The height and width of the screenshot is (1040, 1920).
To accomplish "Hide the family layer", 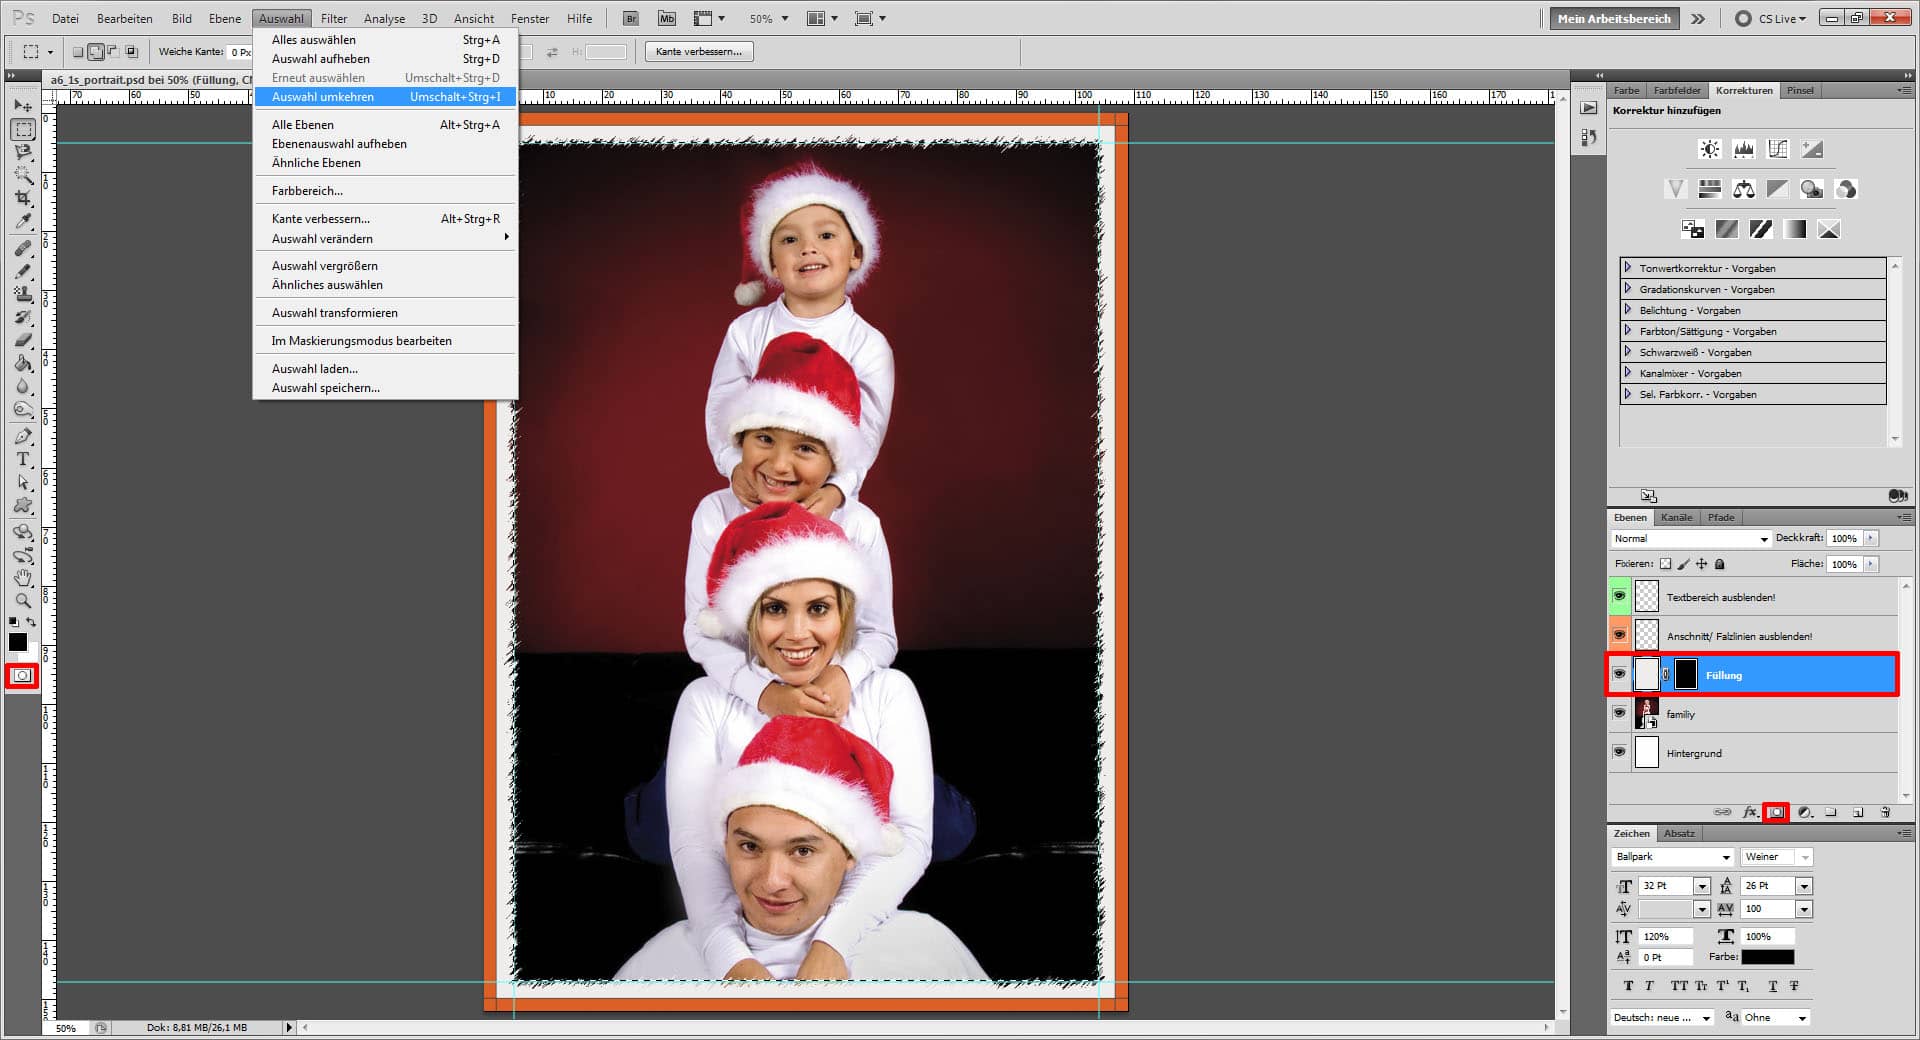I will [x=1620, y=713].
